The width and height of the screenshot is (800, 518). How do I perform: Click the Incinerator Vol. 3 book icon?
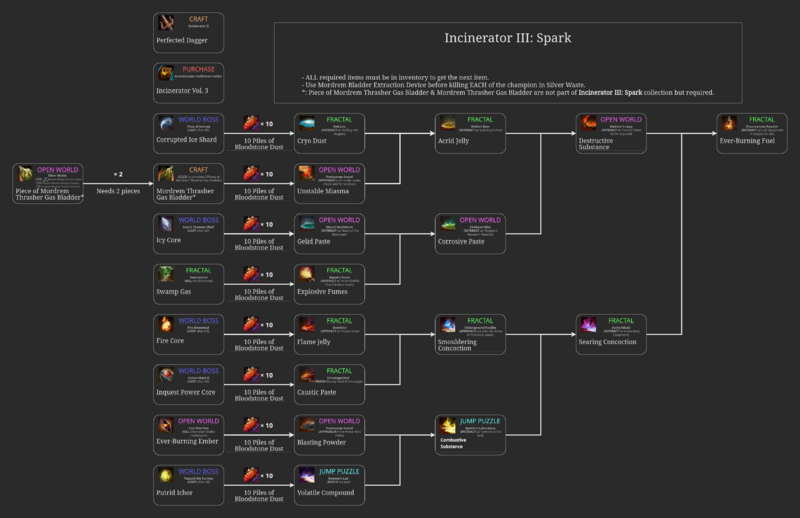point(166,72)
